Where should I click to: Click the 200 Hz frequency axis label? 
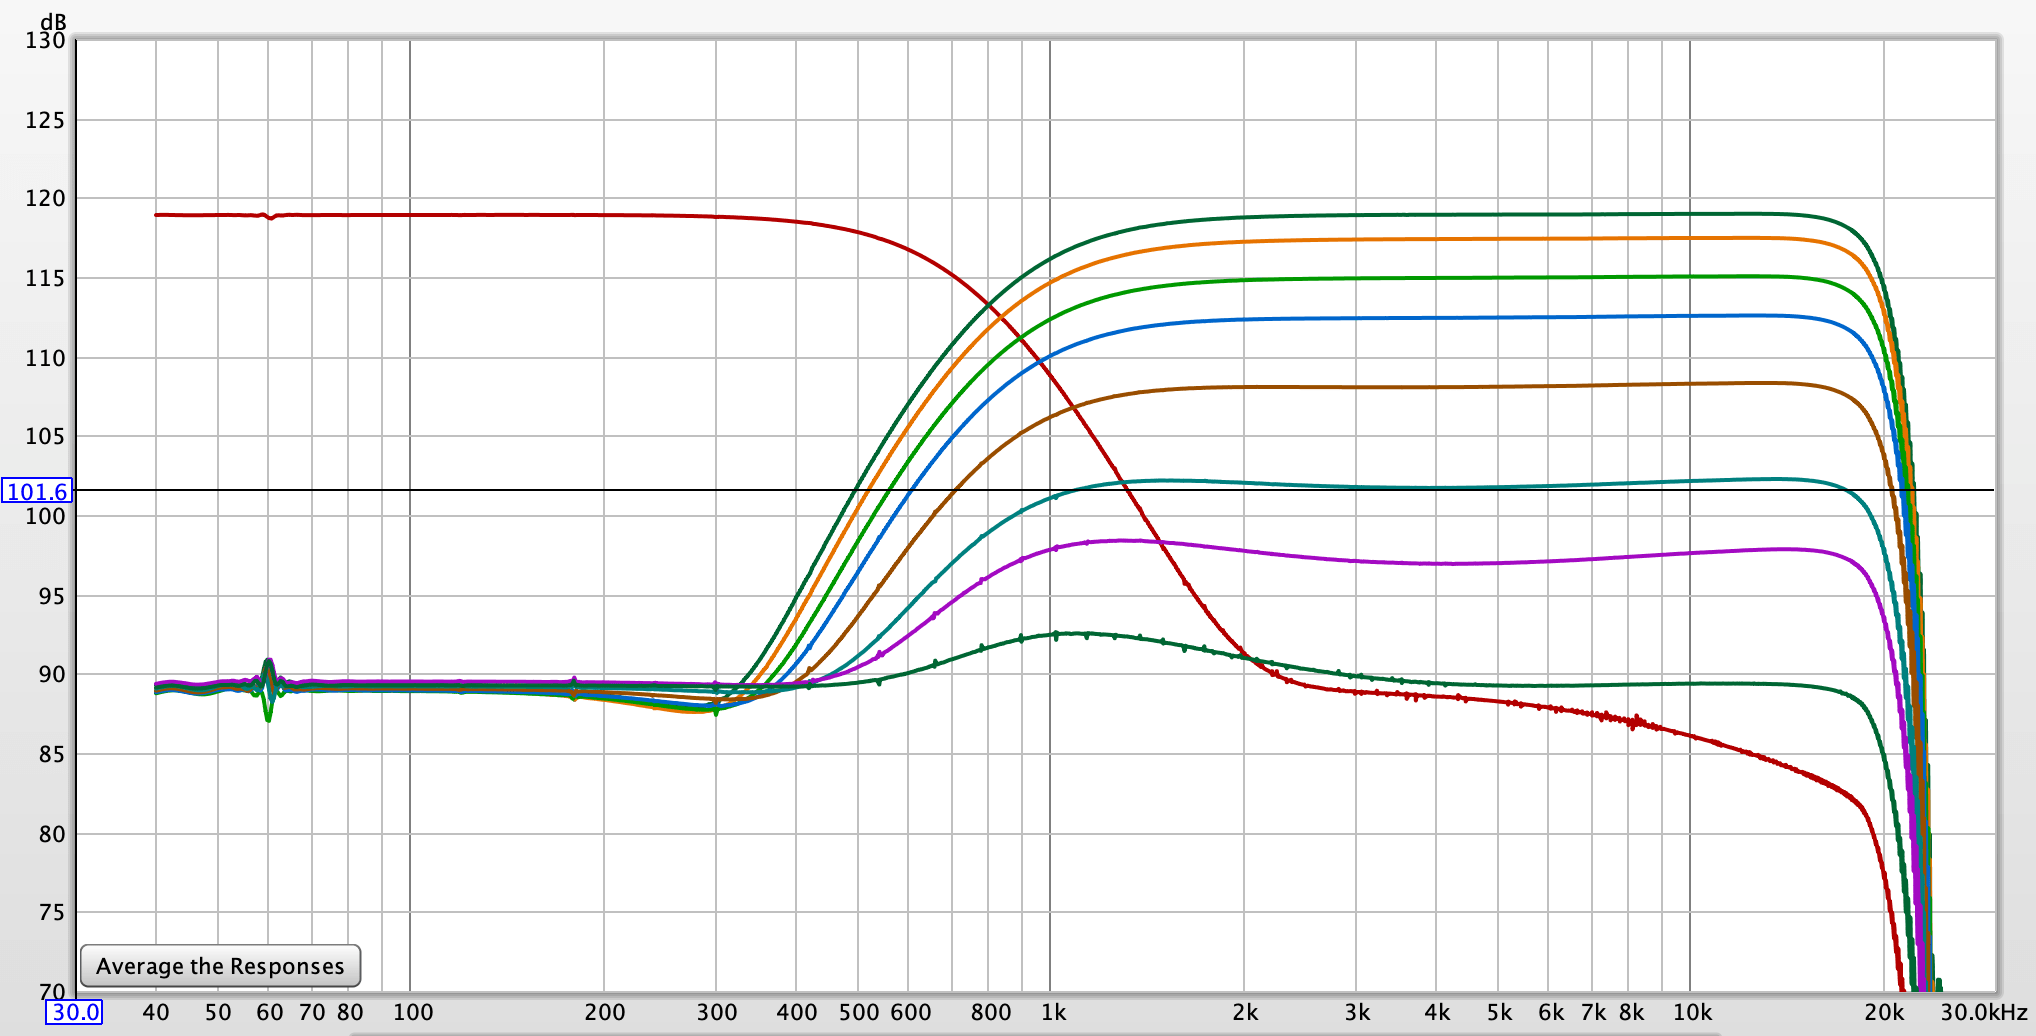605,1012
